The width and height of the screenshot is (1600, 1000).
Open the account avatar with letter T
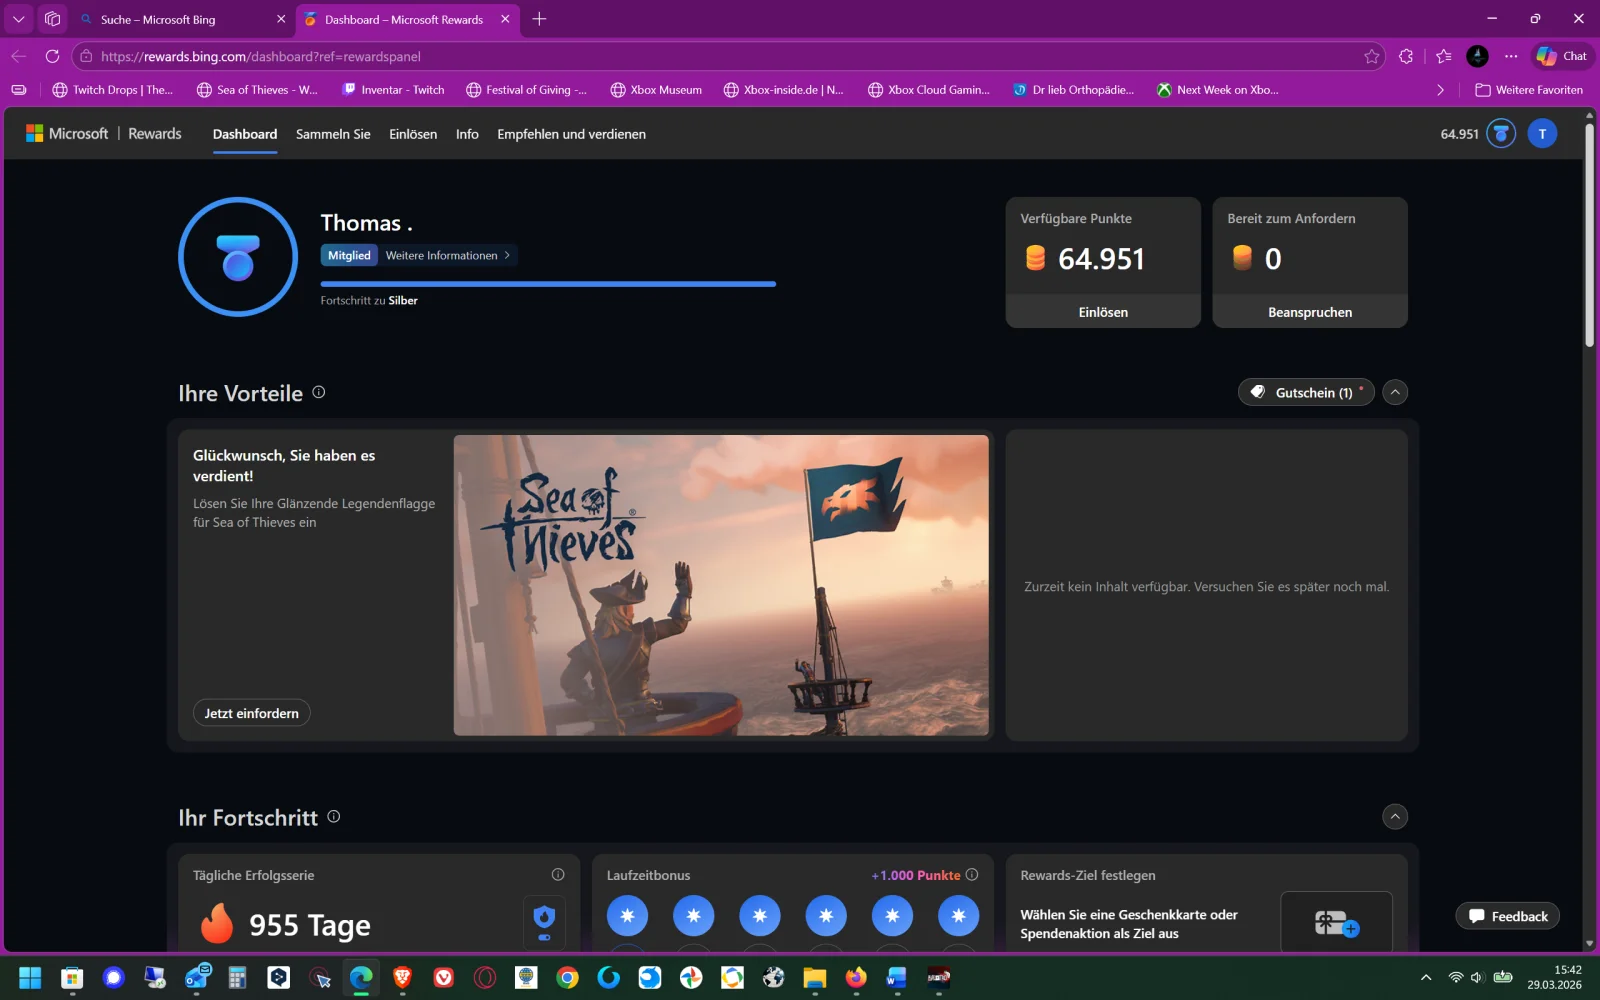(1542, 133)
